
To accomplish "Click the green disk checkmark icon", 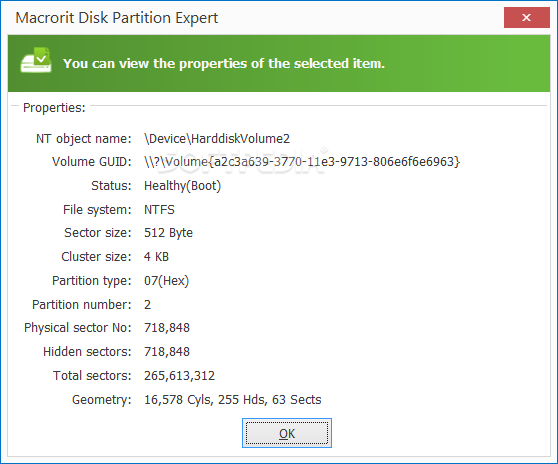I will click(x=36, y=60).
